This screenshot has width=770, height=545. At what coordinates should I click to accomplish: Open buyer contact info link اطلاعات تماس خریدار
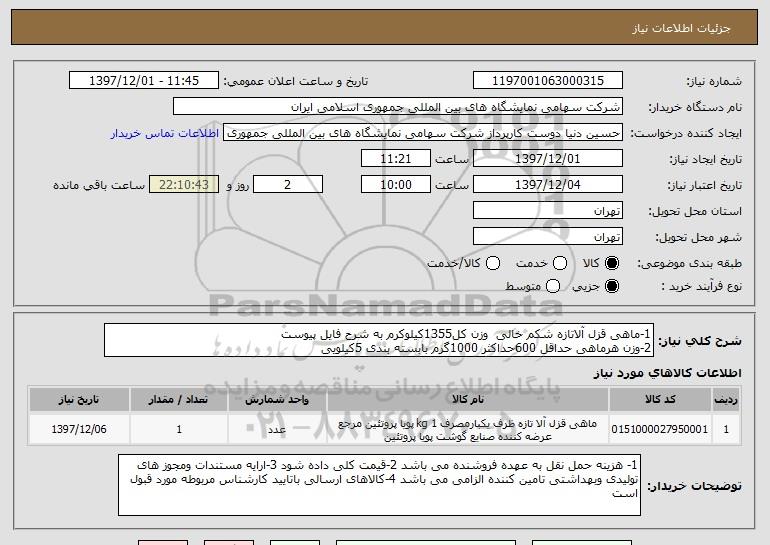pos(165,133)
